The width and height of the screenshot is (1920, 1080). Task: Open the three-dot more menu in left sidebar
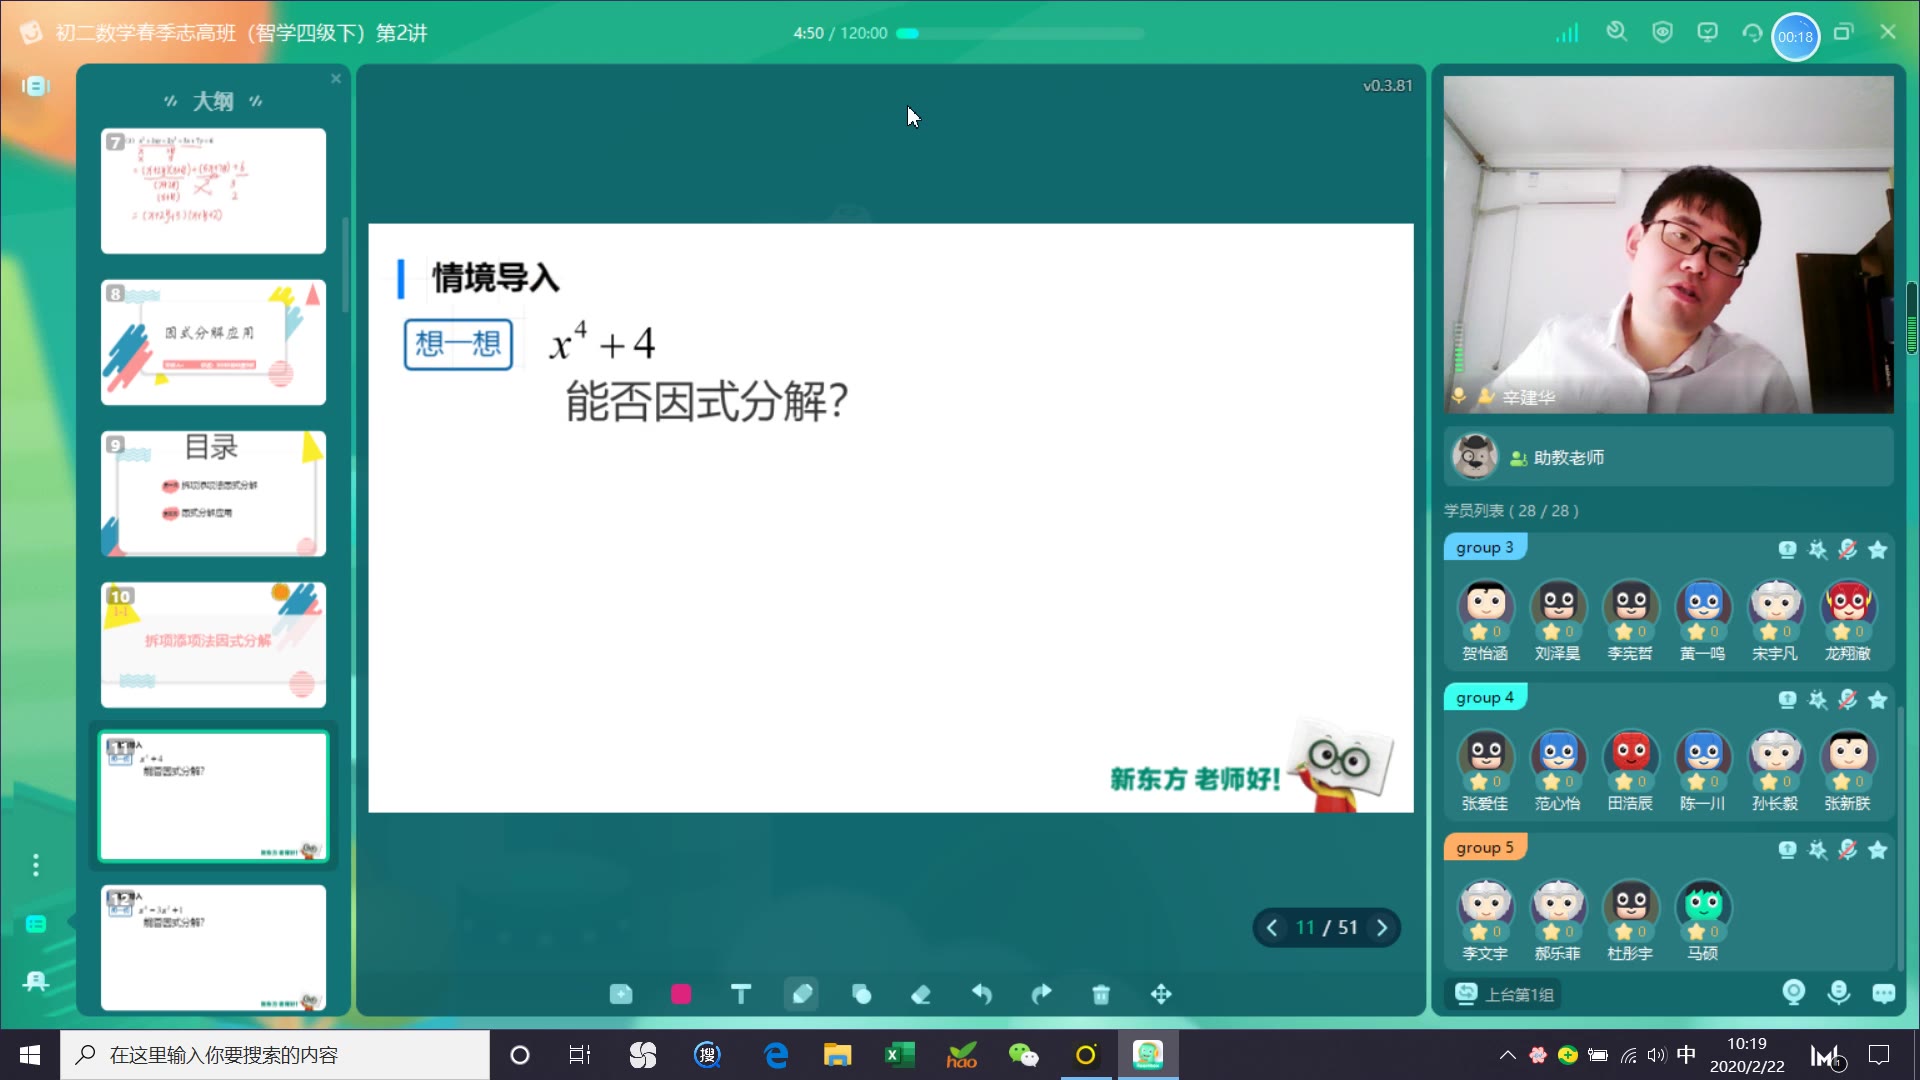pos(36,865)
